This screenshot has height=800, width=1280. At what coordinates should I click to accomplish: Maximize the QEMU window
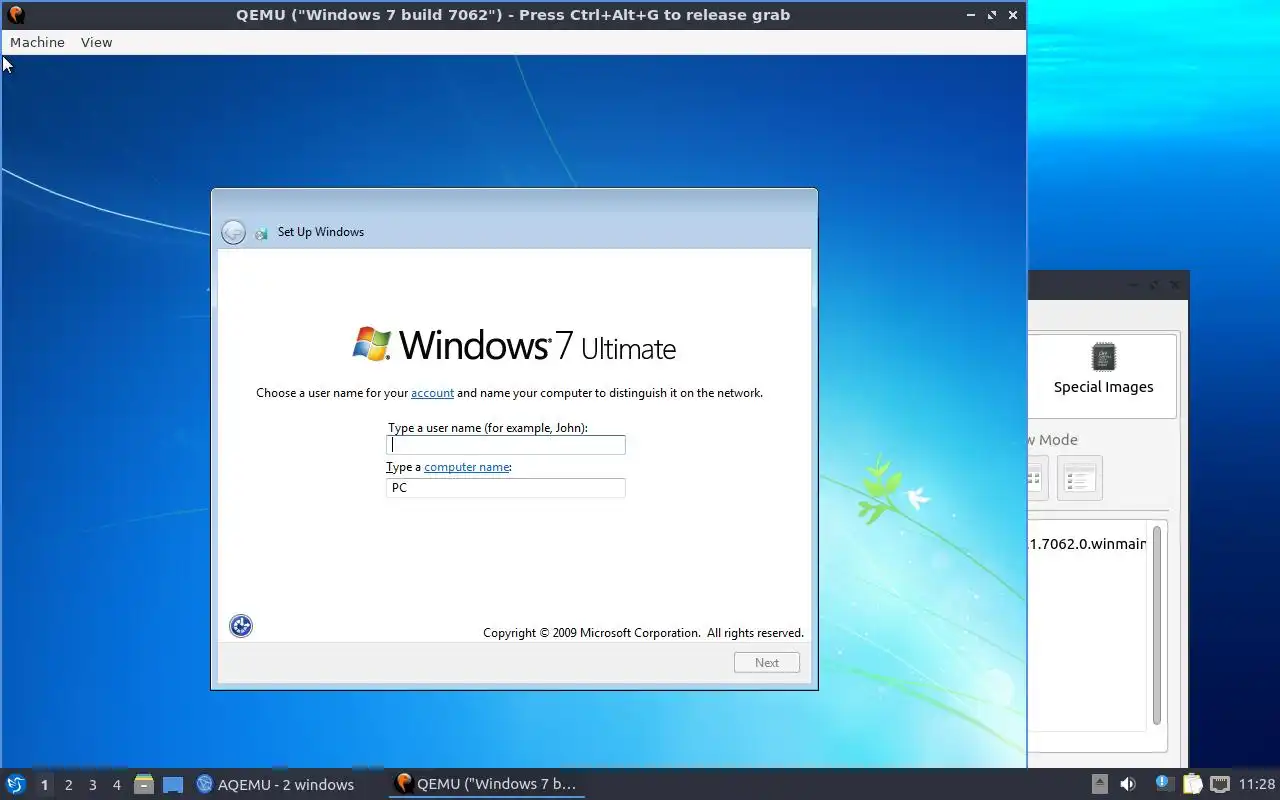[x=992, y=15]
